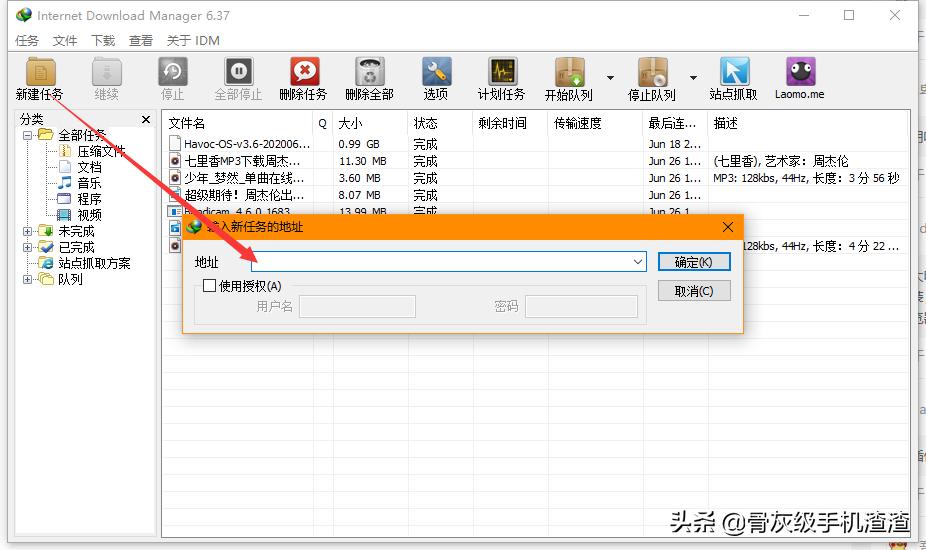Select 压缩文件 category
Image resolution: width=926 pixels, height=550 pixels.
101,151
